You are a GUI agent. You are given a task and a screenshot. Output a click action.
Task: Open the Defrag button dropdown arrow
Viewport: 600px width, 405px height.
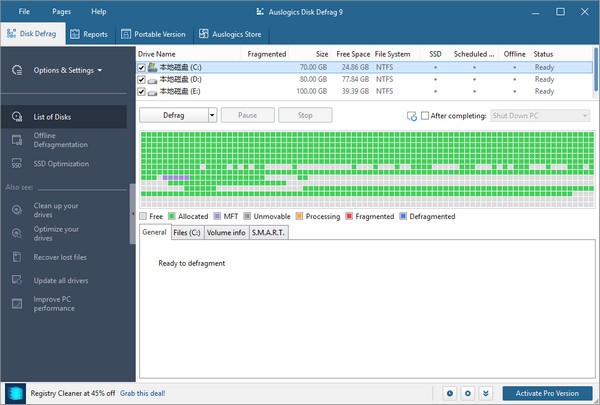pos(212,115)
